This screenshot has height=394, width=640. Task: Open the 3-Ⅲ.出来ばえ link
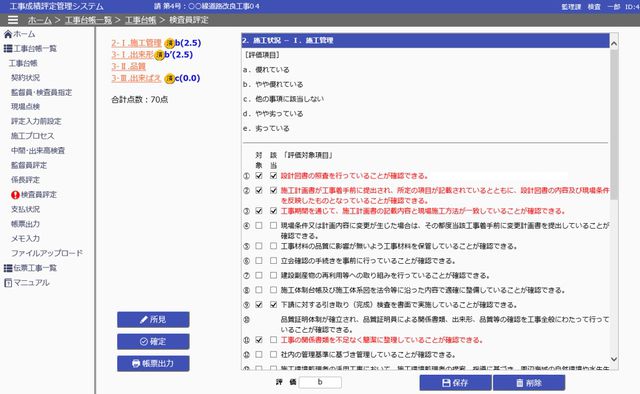pos(136,78)
